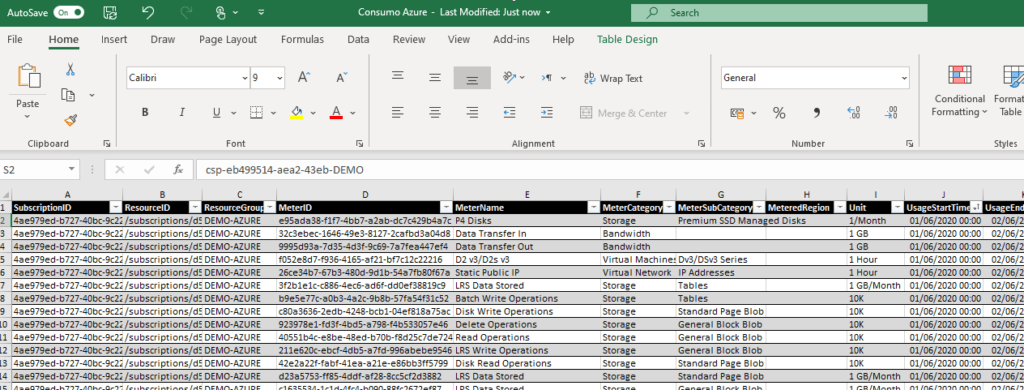Image resolution: width=1024 pixels, height=390 pixels.
Task: Click Middle Align icon
Action: click(x=435, y=78)
